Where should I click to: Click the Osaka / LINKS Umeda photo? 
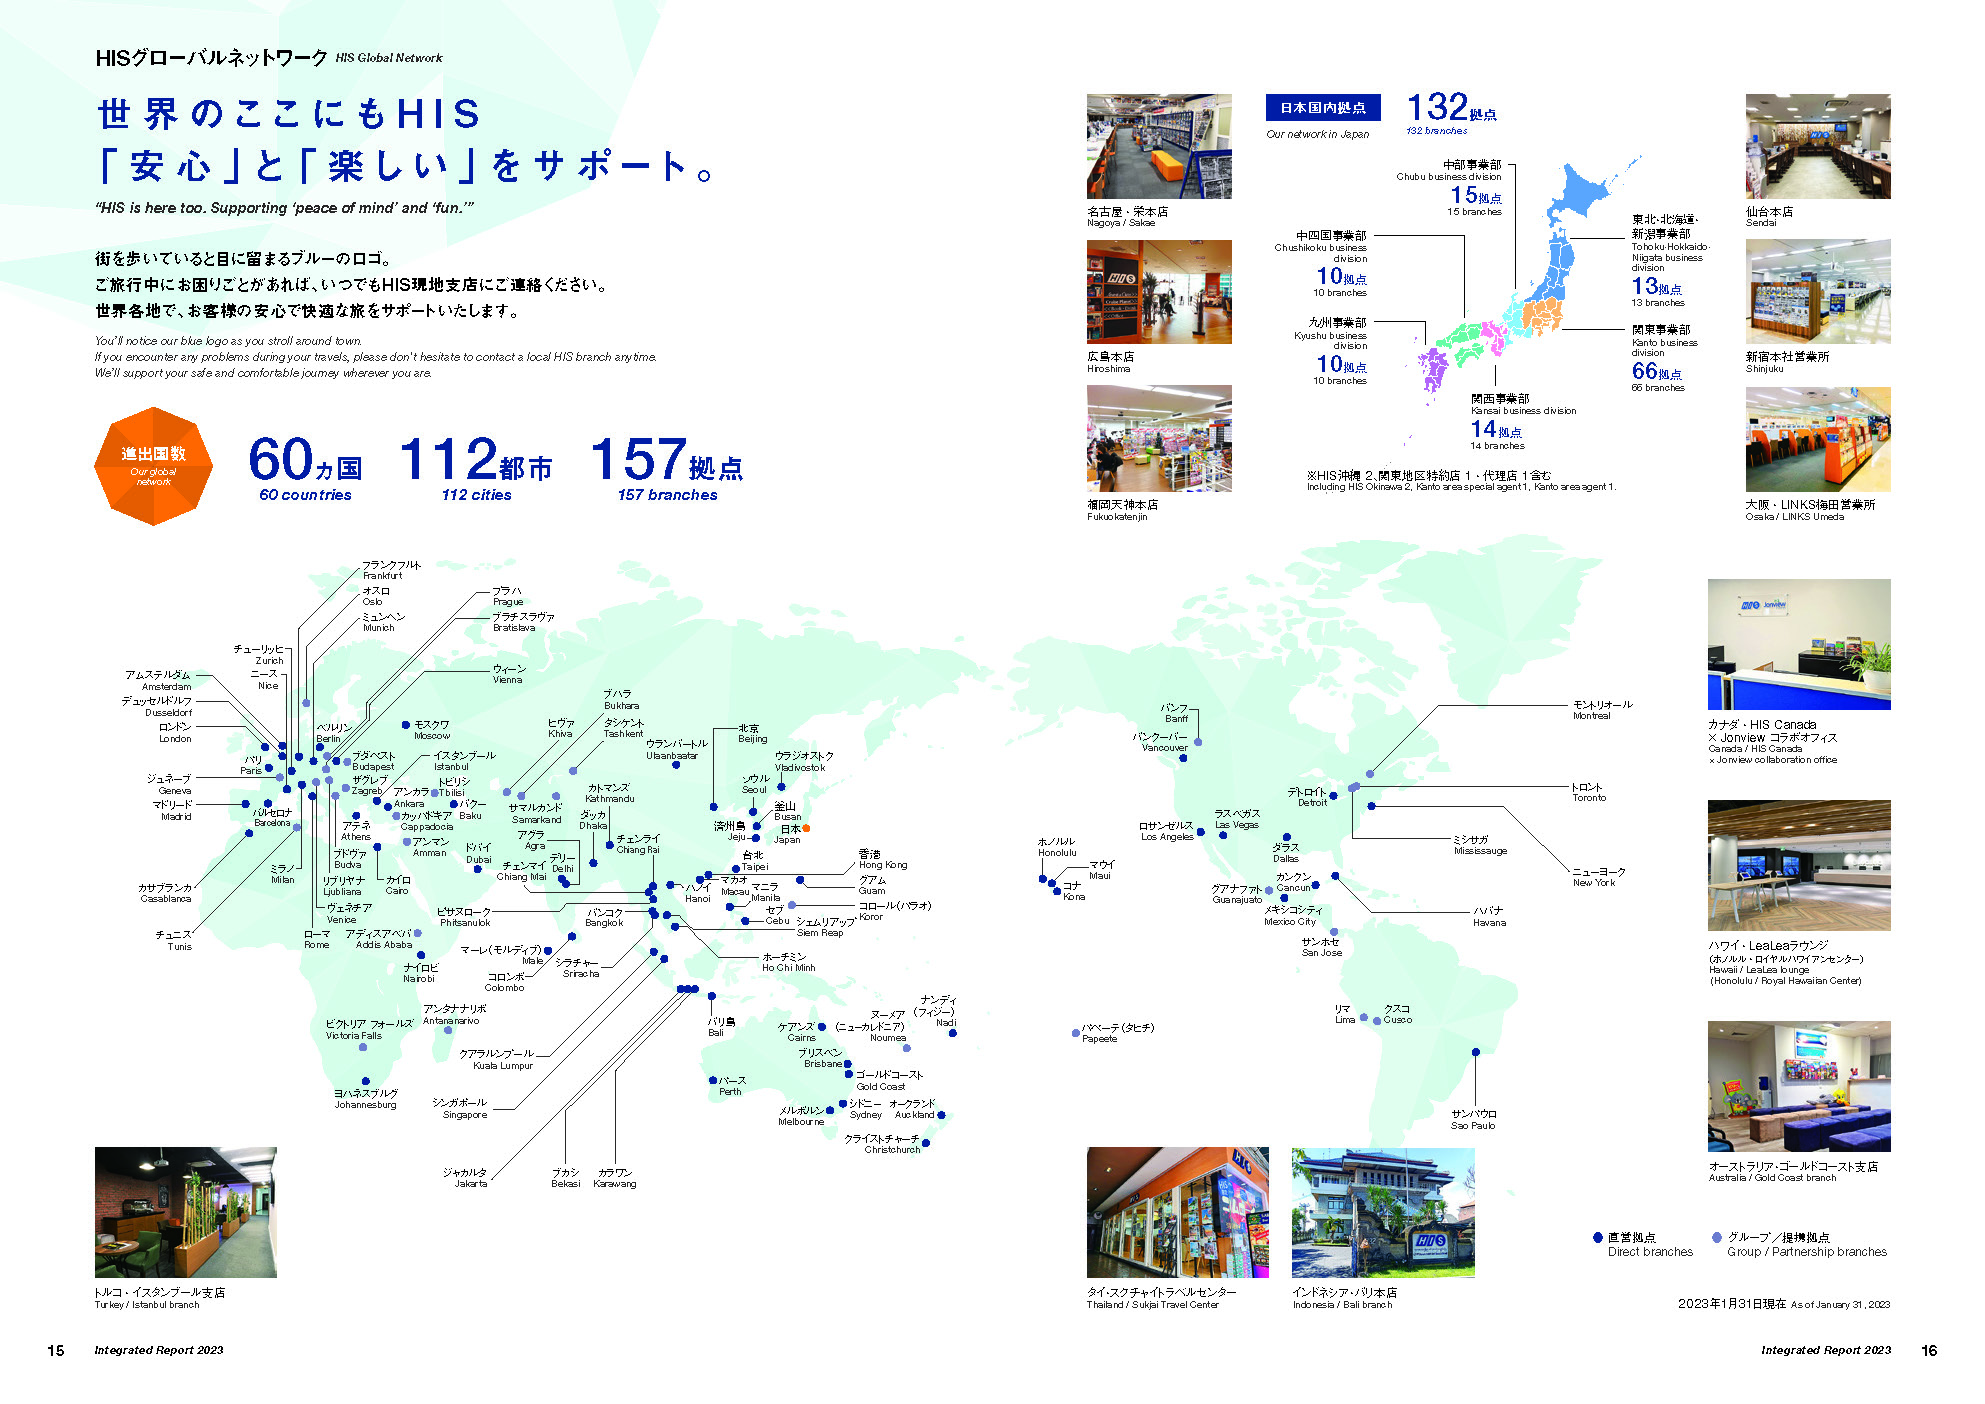pos(1818,438)
